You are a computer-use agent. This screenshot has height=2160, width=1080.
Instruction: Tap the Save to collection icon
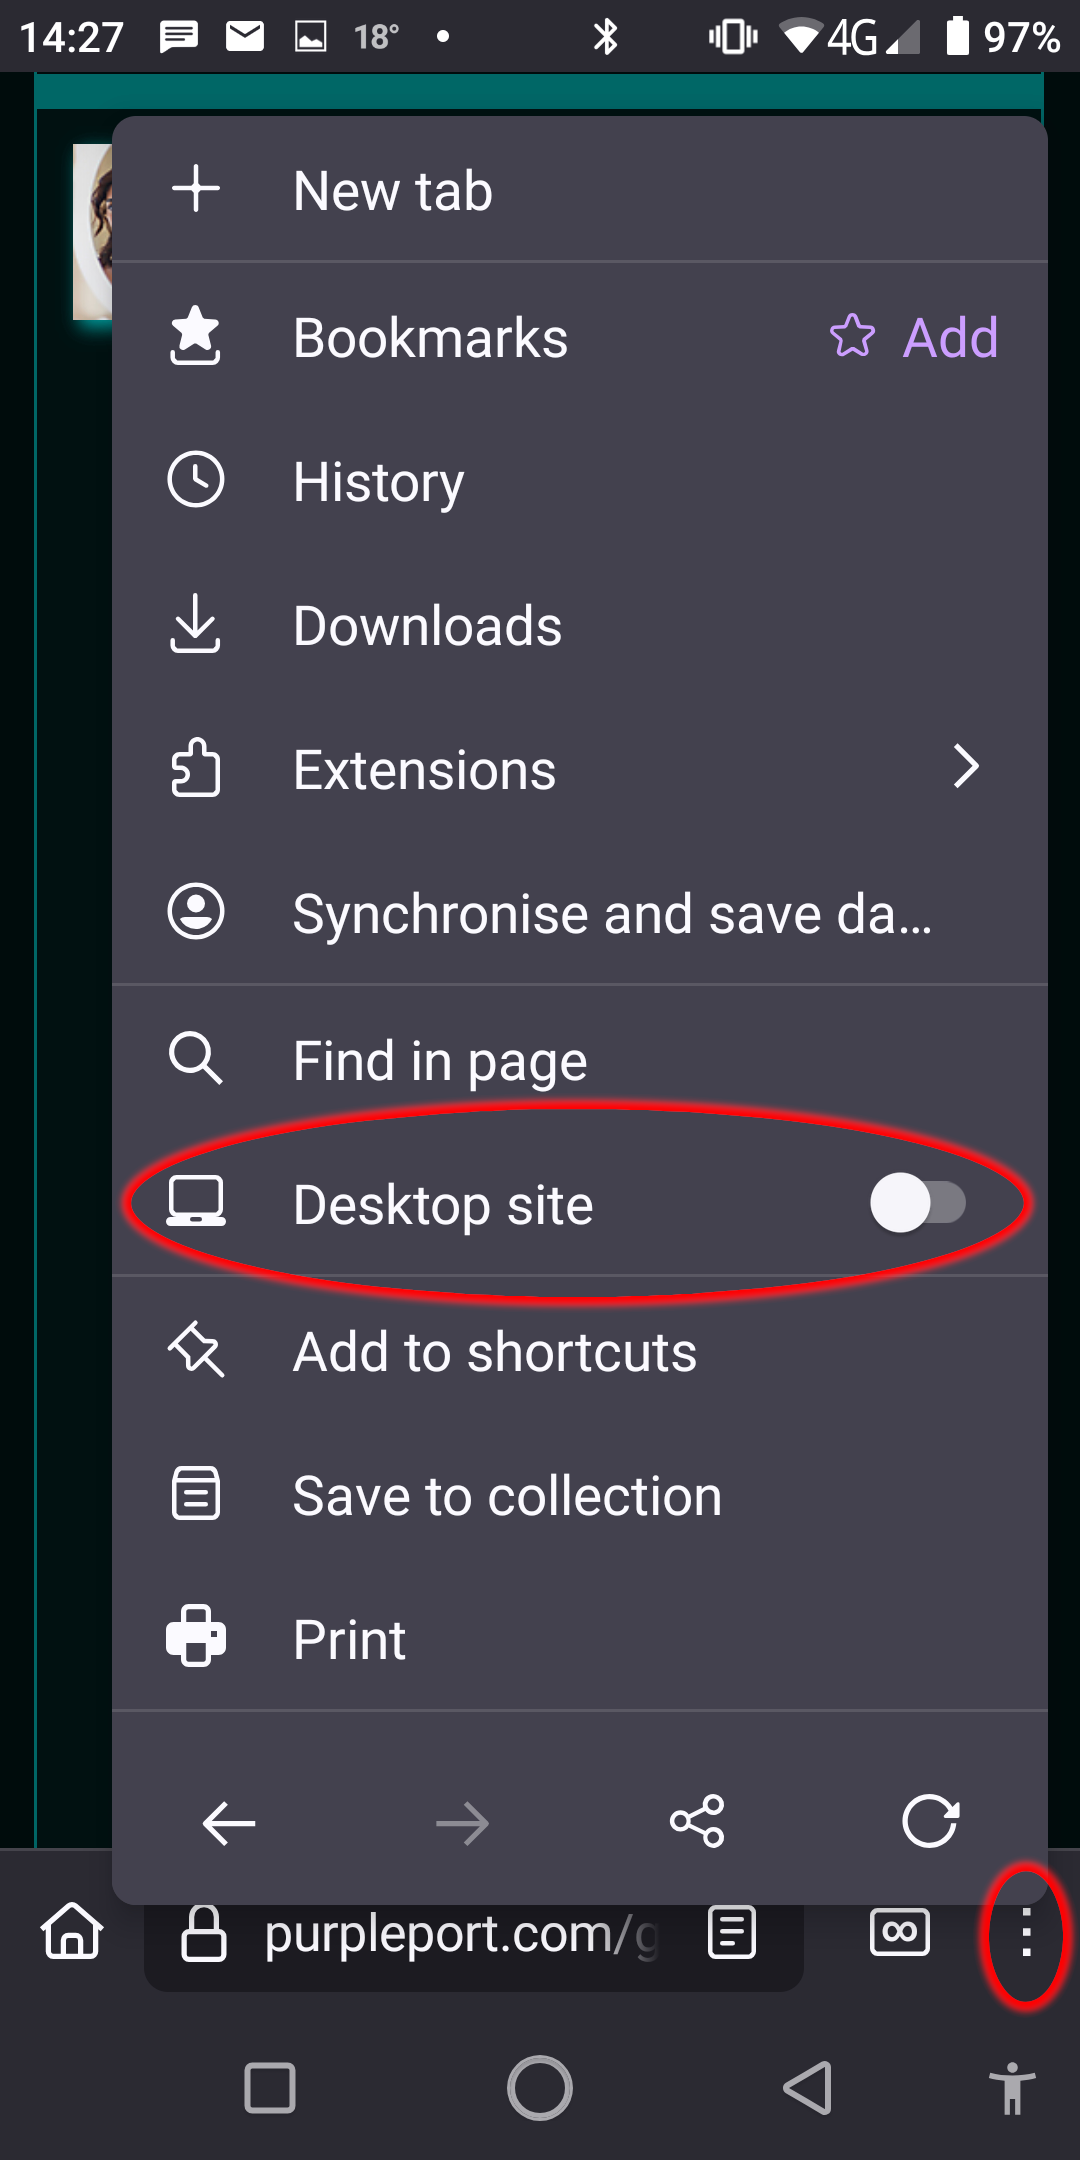point(196,1494)
